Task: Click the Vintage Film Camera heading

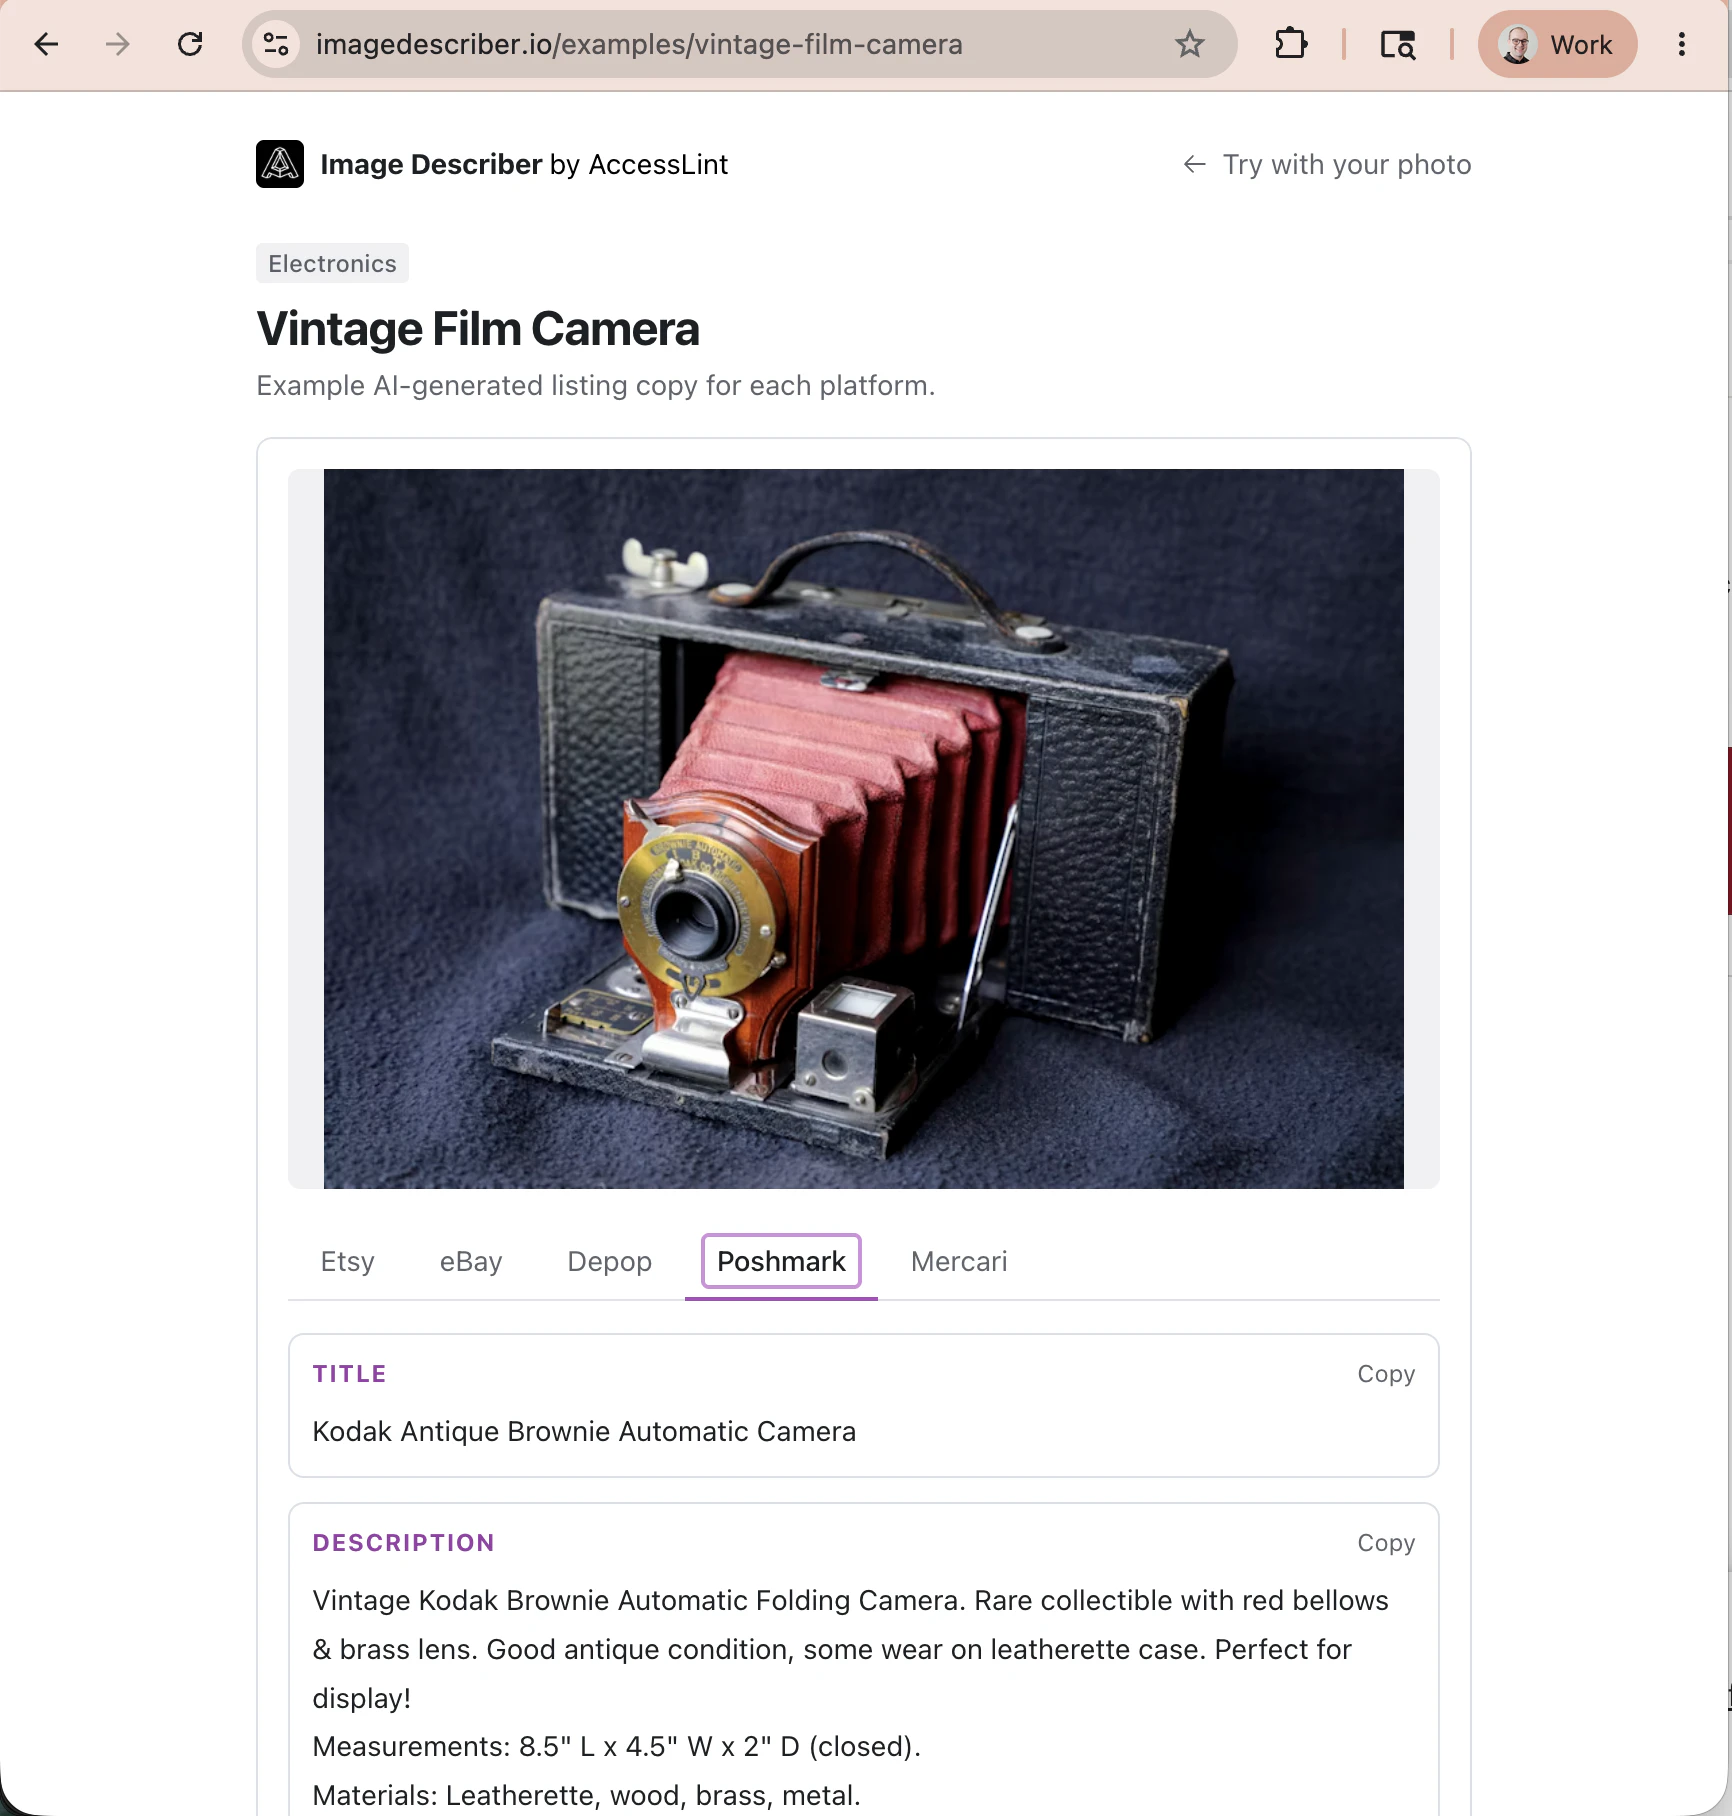Action: click(x=478, y=329)
